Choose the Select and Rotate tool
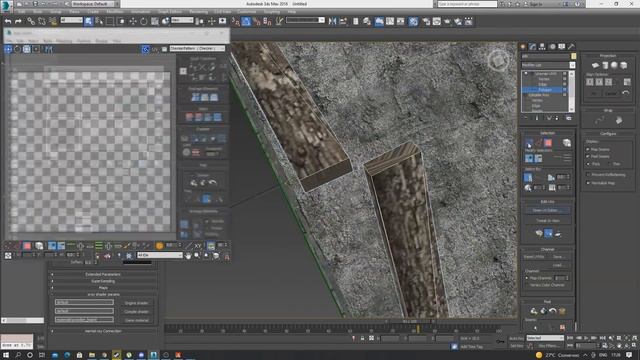640x360 pixels. [144, 21]
